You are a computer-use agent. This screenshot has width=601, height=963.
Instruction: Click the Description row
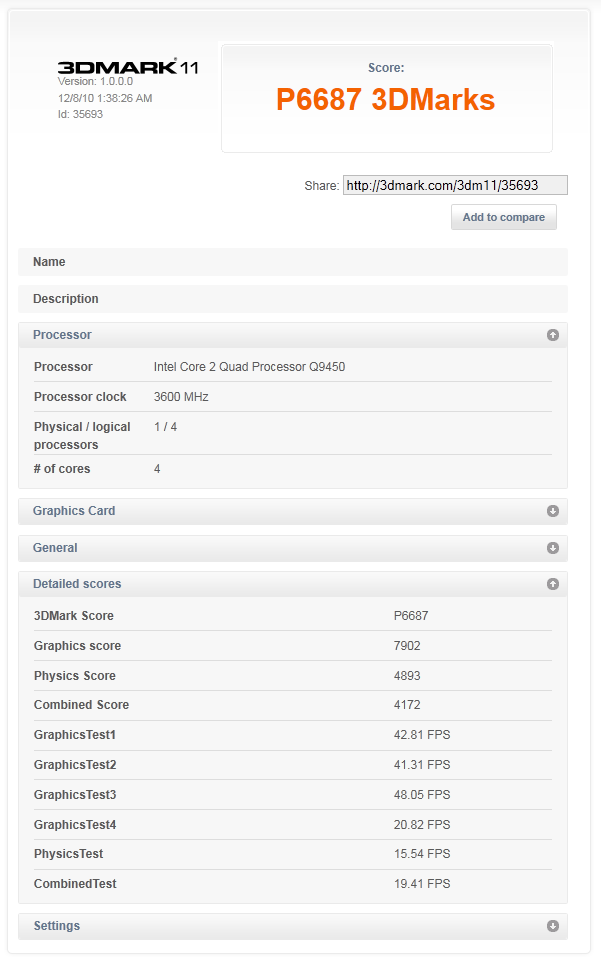pyautogui.click(x=293, y=299)
